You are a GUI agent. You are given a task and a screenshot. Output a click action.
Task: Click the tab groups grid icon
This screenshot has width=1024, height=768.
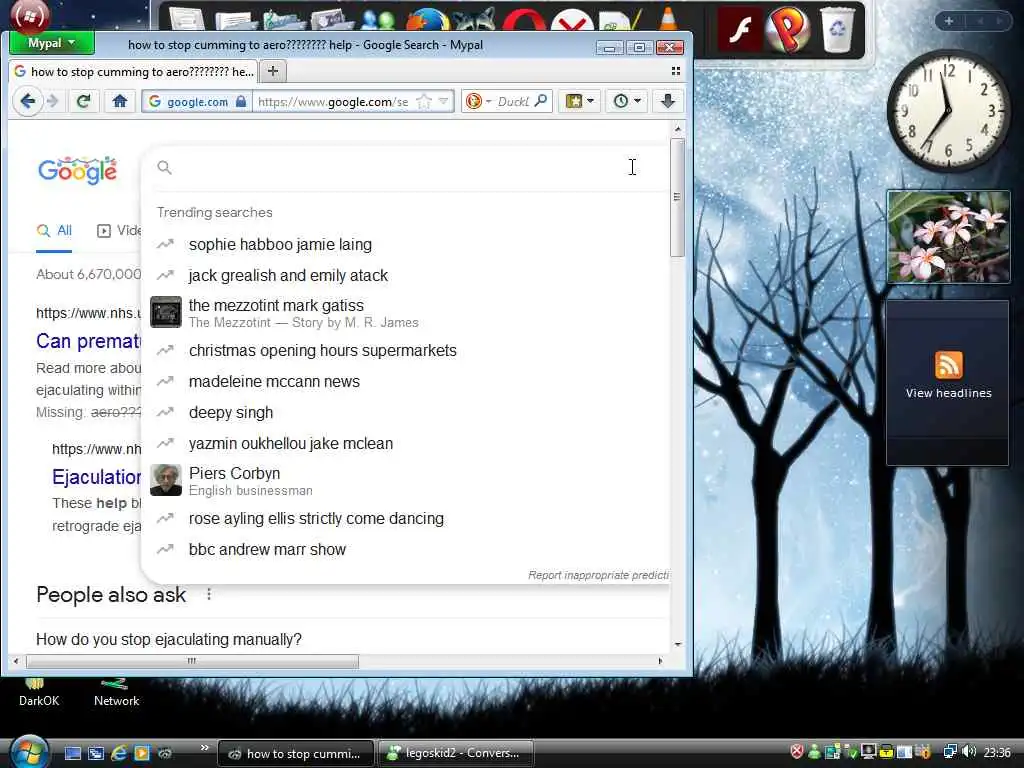coord(676,71)
